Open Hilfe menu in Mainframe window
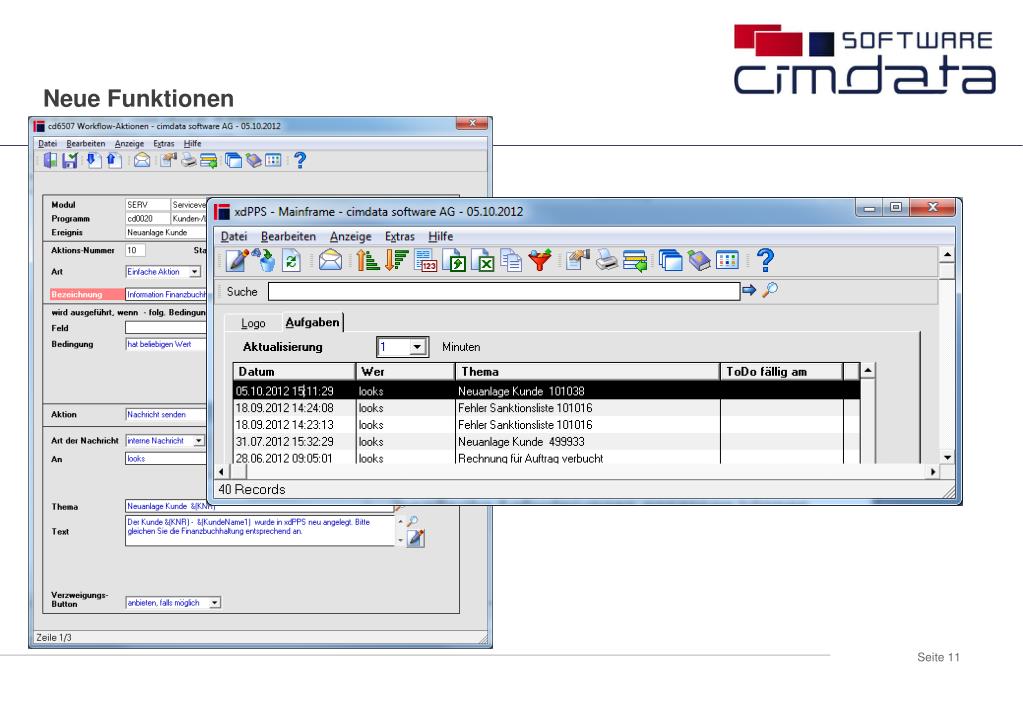1023x708 pixels. (x=440, y=236)
